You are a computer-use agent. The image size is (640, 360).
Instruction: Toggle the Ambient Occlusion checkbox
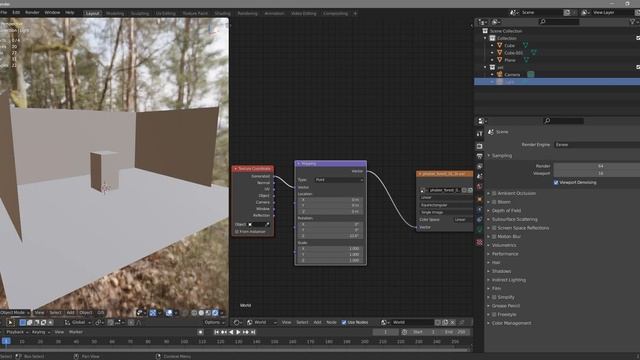494,193
